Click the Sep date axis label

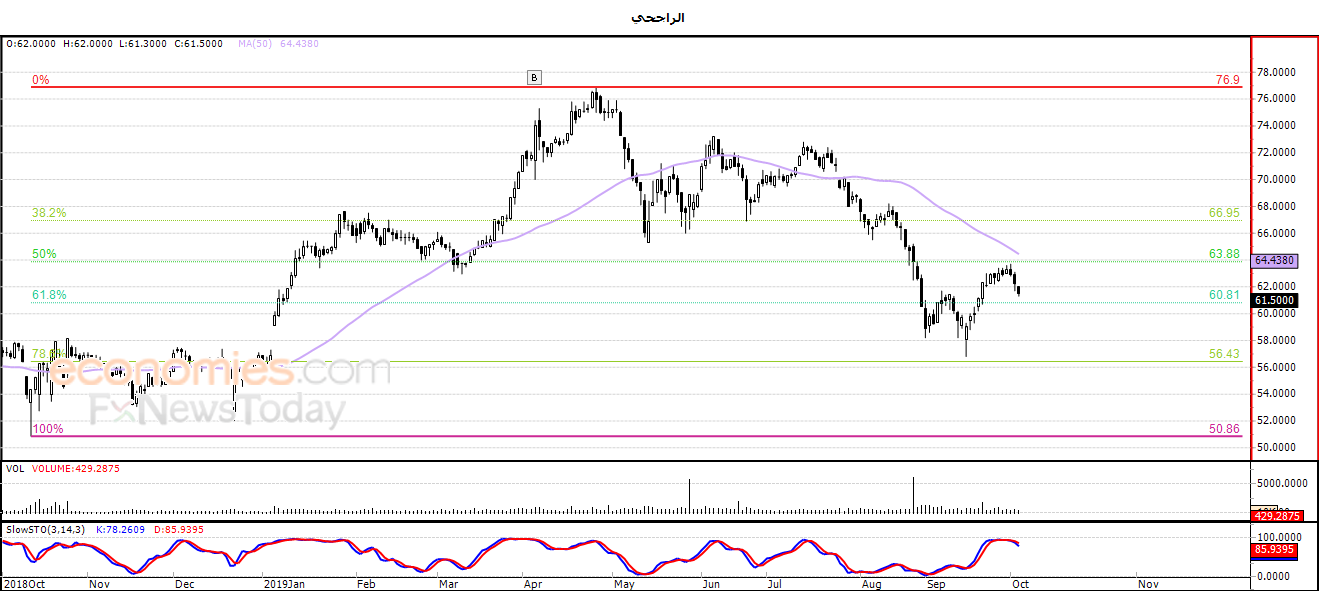pyautogui.click(x=936, y=583)
